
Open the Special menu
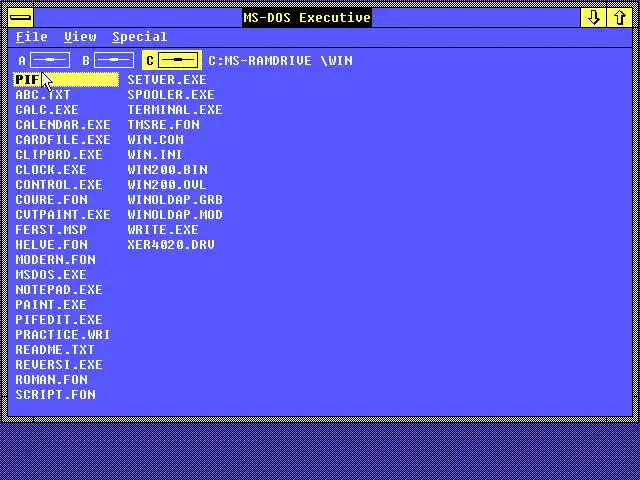[140, 37]
